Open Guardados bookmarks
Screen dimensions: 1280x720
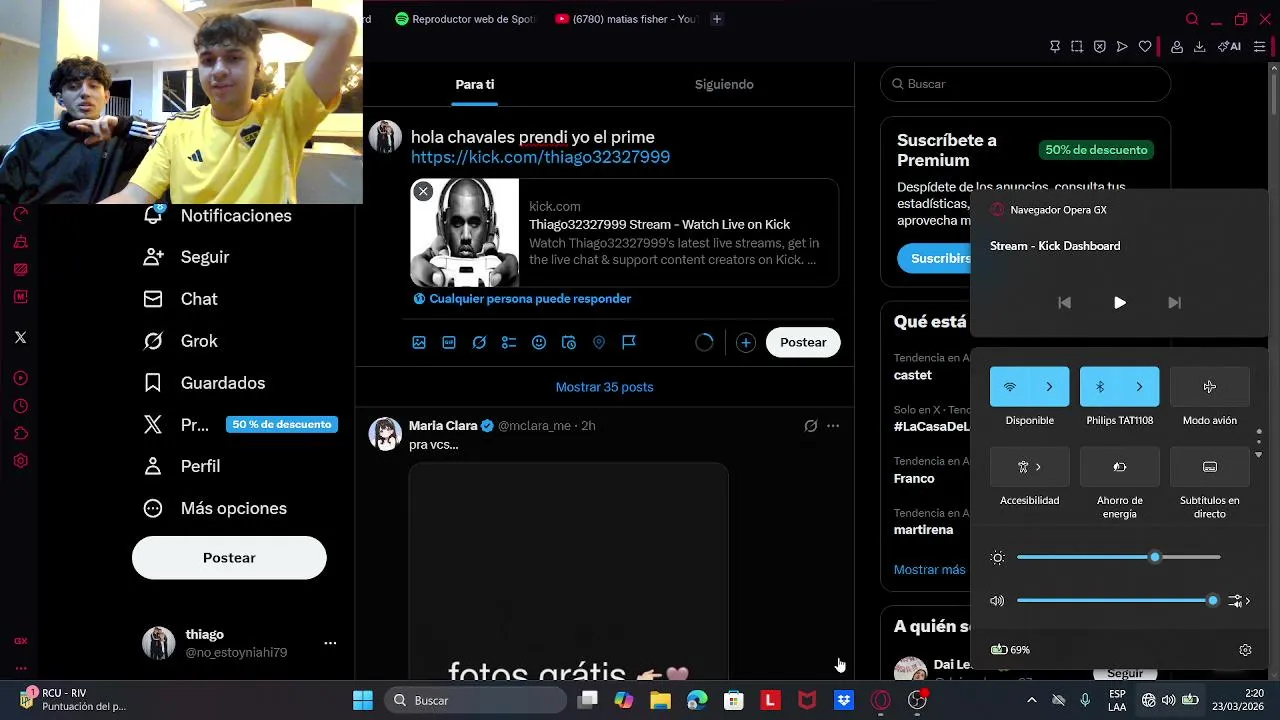[x=204, y=383]
